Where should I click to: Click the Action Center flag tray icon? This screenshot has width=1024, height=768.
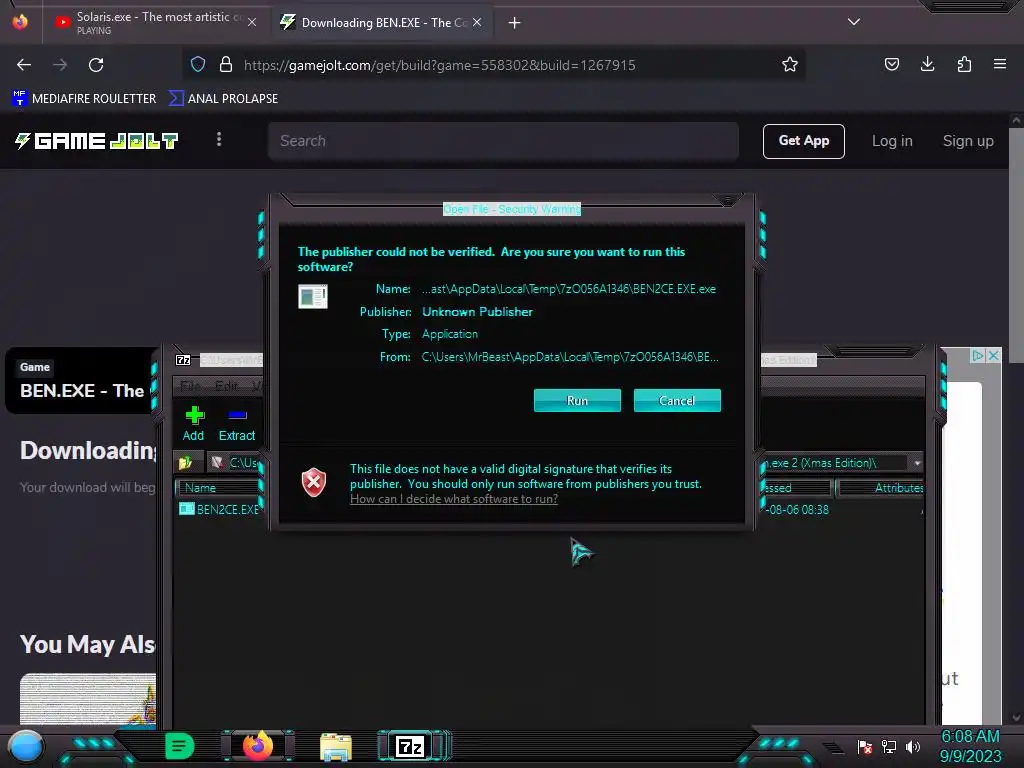pos(865,746)
